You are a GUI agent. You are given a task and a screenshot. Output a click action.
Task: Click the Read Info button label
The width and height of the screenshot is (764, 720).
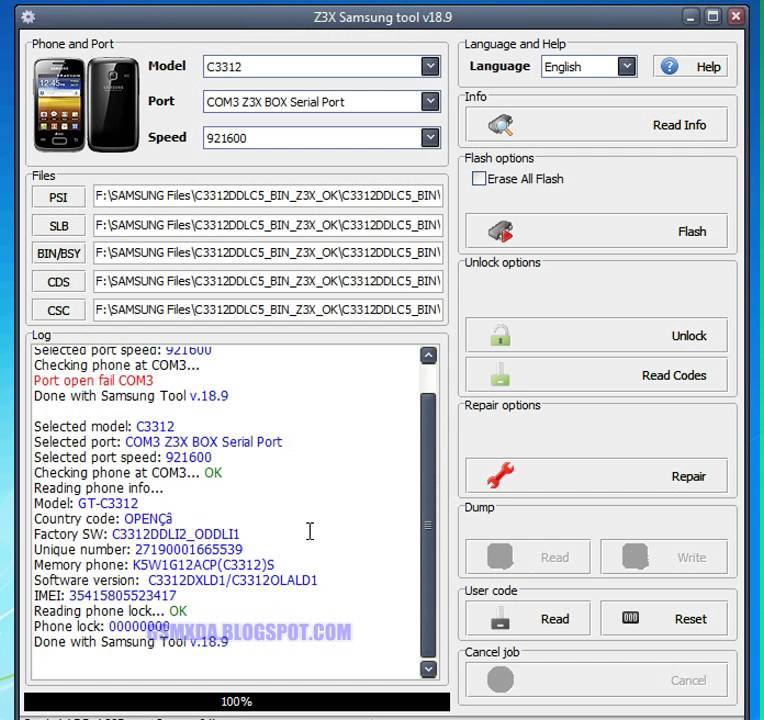point(679,125)
